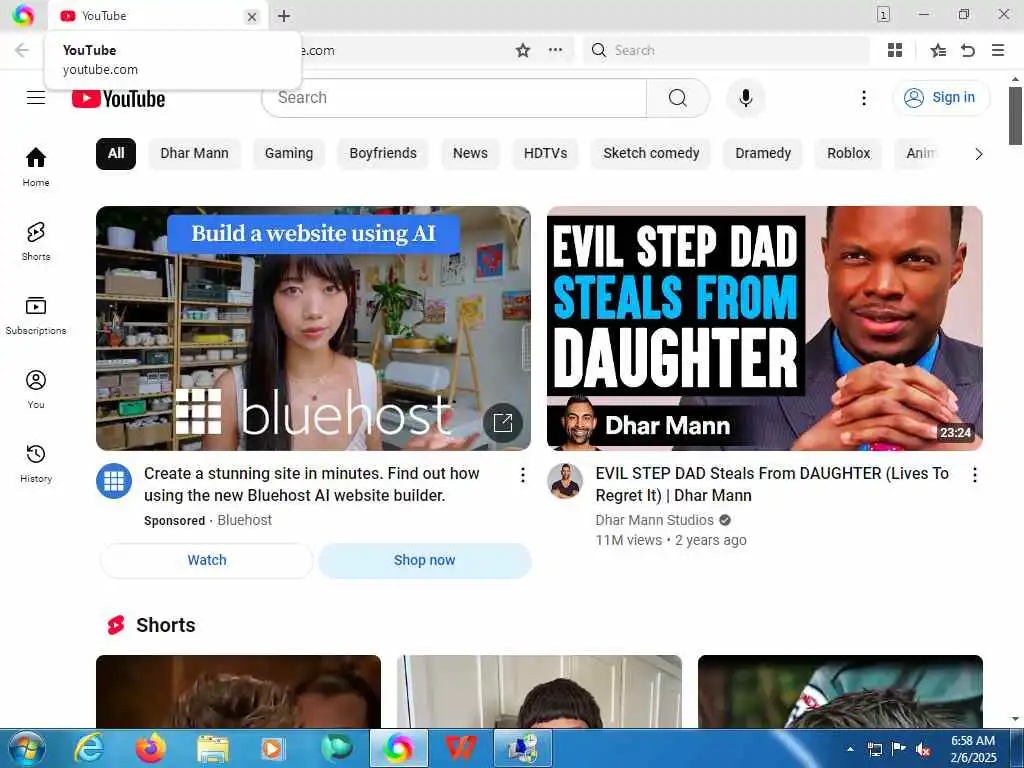
Task: Open History in sidebar
Action: click(x=36, y=464)
